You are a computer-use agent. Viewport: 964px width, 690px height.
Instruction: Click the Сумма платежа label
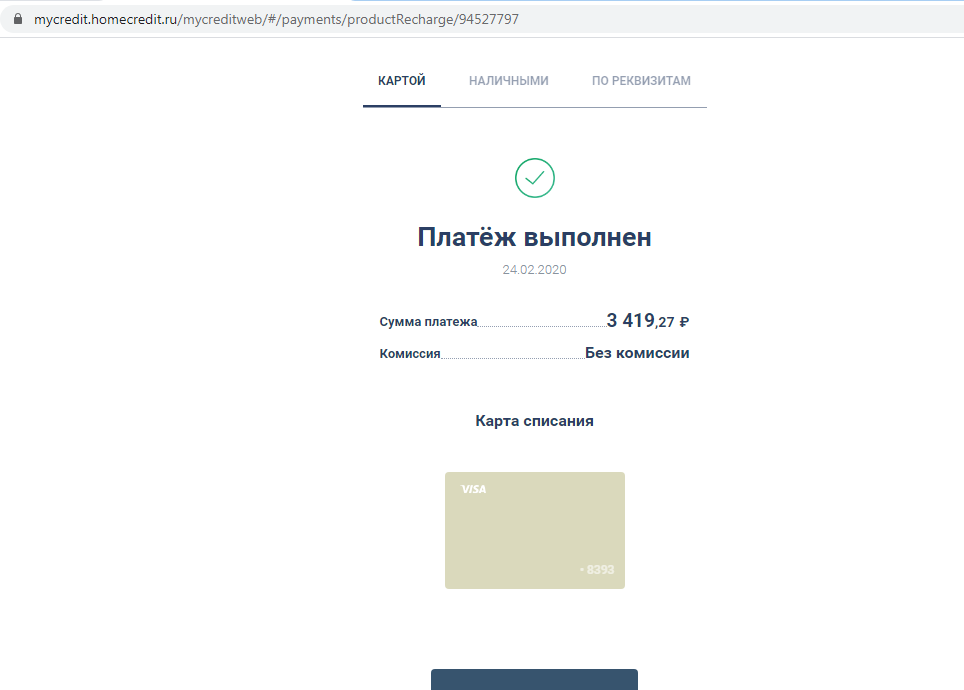428,322
